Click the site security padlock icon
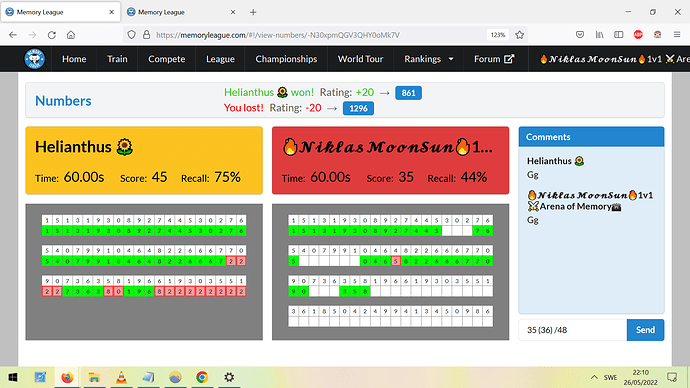Viewport: 690px width, 388px height. (x=147, y=35)
